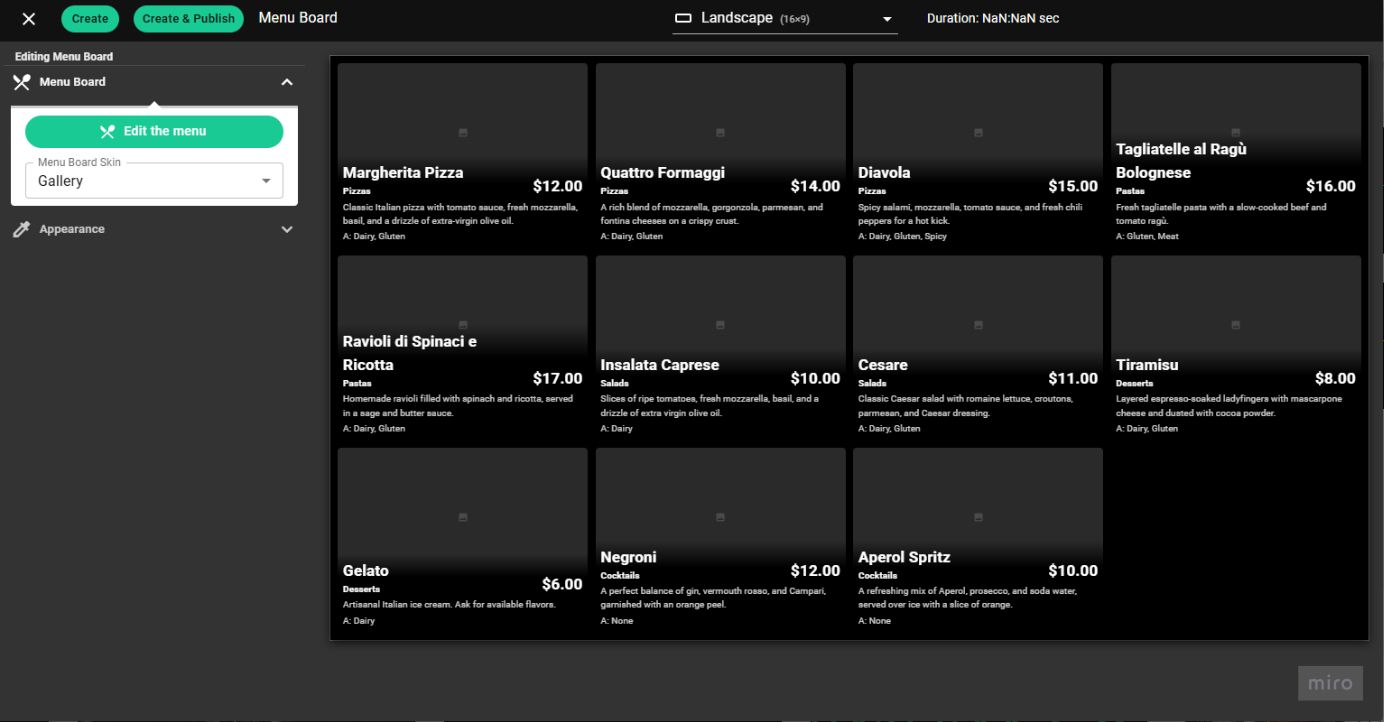Image resolution: width=1384 pixels, height=722 pixels.
Task: Click the Quattro Formaggi title
Action: pyautogui.click(x=662, y=173)
